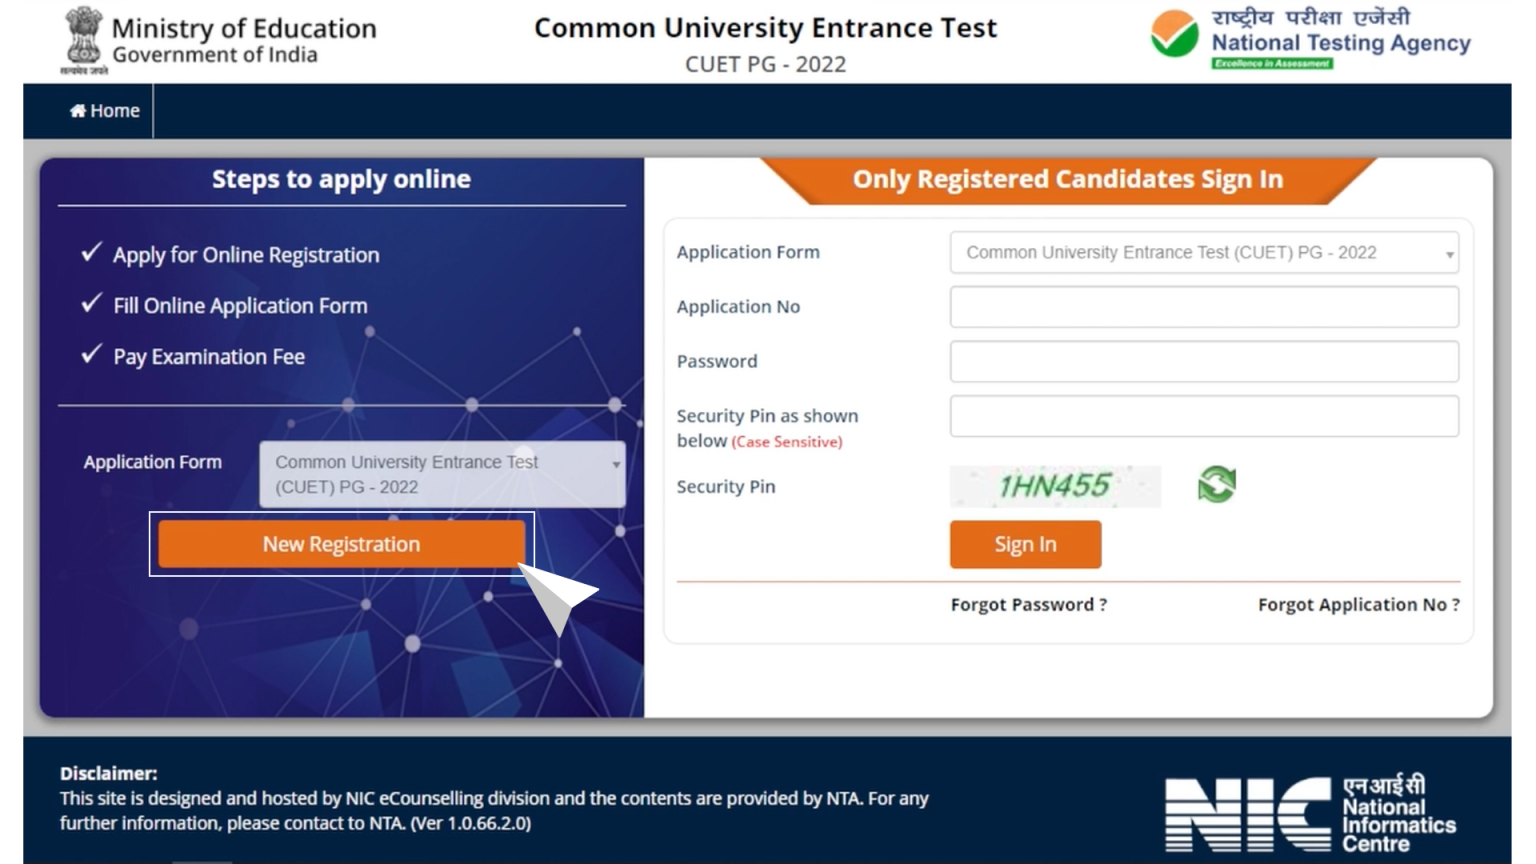Image resolution: width=1536 pixels, height=864 pixels.
Task: Click the '(Case Sensitive)' red note
Action: click(787, 442)
